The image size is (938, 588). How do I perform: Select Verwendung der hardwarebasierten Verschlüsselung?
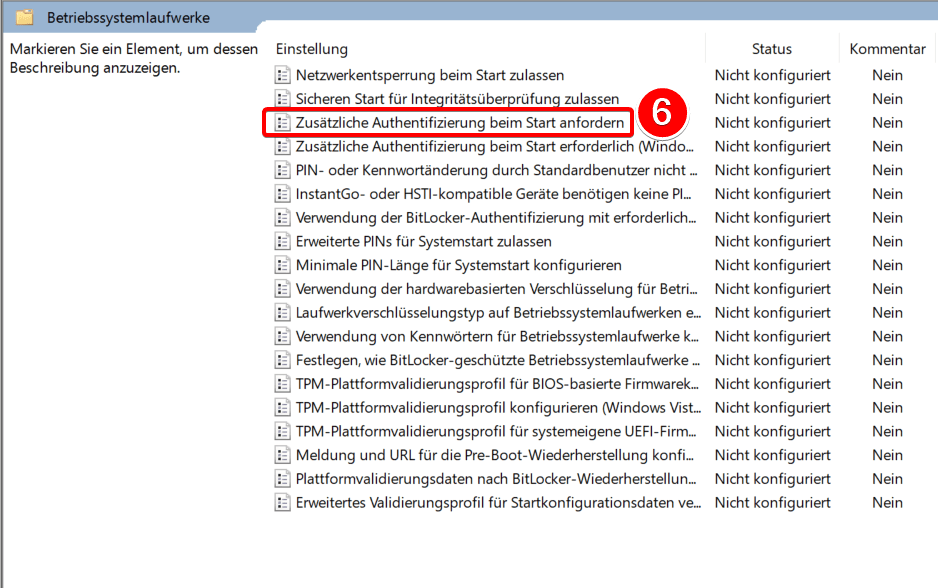coord(497,289)
